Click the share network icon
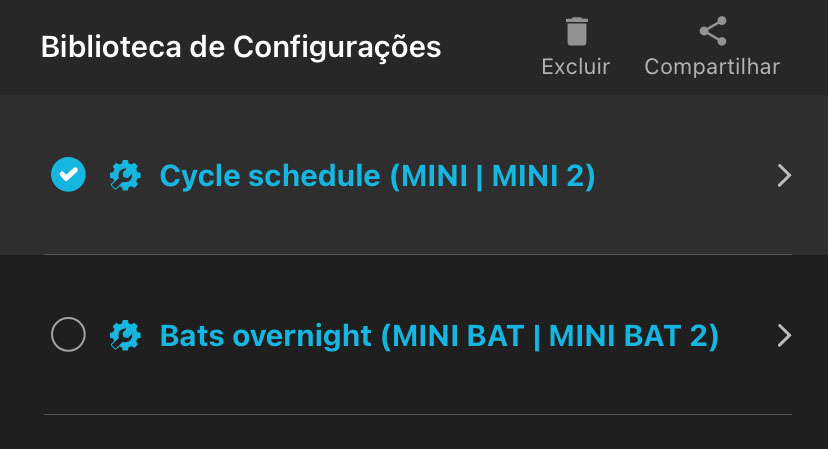The height and width of the screenshot is (449, 828). point(712,32)
